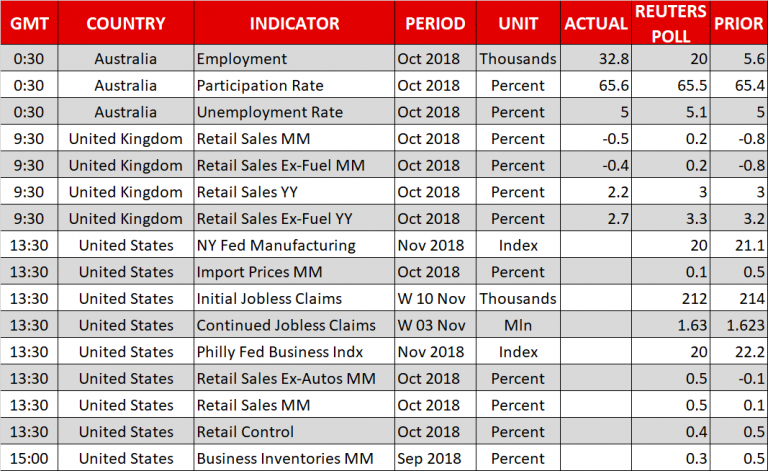Click the NY Fed Manufacturing cell
The image size is (768, 471).
(276, 245)
